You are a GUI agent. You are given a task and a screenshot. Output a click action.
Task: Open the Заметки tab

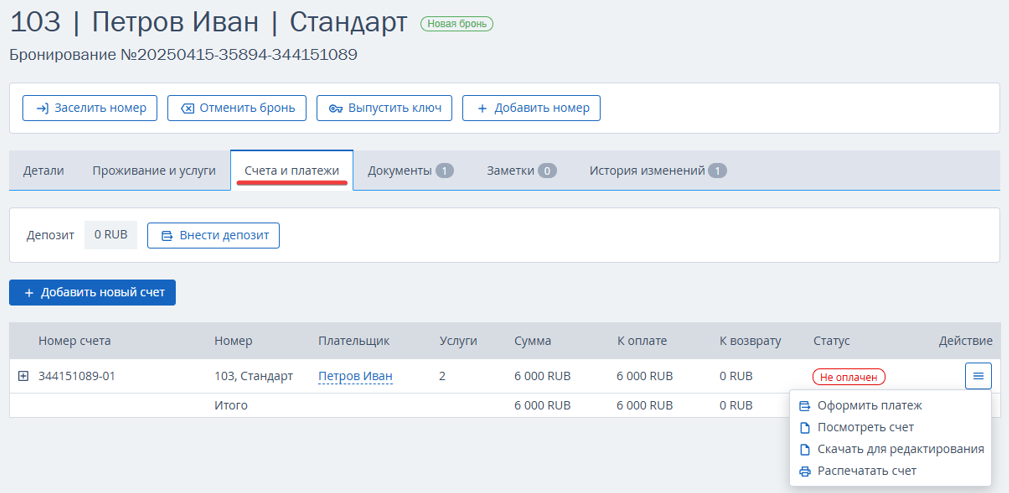tap(522, 171)
